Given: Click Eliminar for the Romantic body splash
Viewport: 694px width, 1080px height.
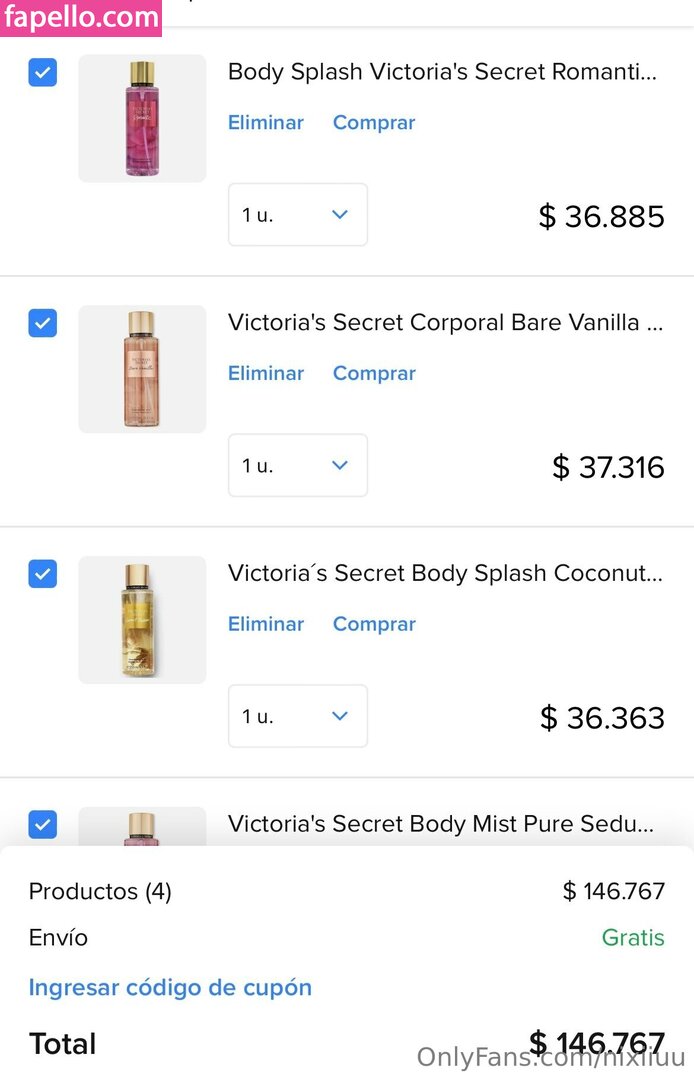Looking at the screenshot, I should point(266,123).
